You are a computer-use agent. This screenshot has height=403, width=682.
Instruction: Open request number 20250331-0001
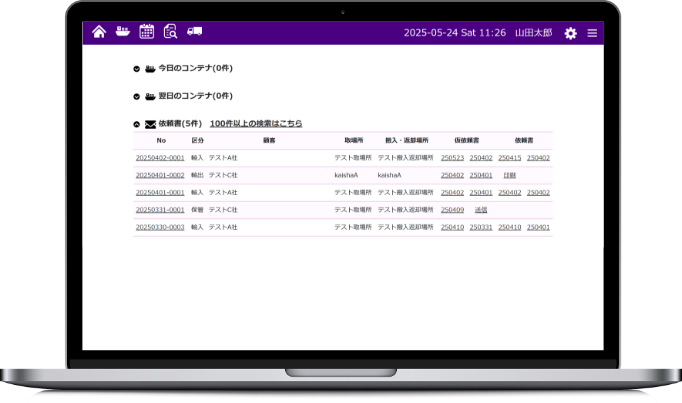(x=160, y=210)
